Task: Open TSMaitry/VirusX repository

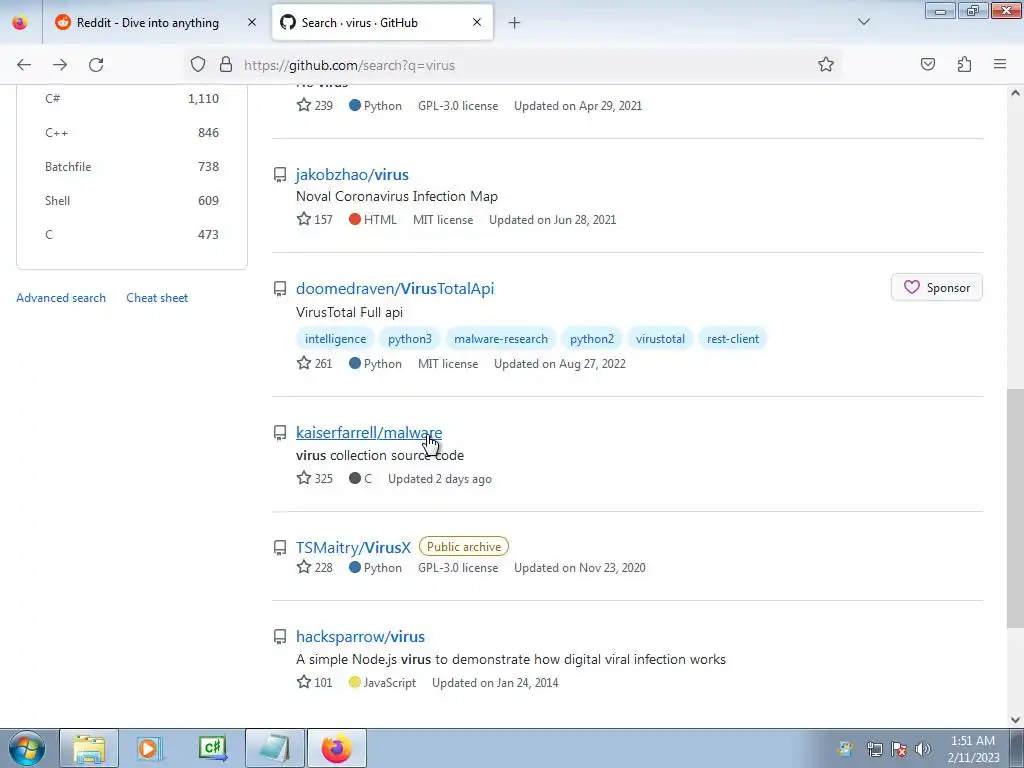Action: (x=353, y=547)
